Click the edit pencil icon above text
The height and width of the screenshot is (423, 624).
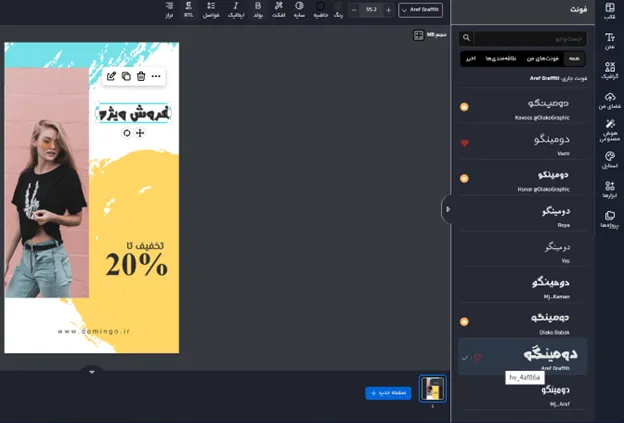point(111,76)
